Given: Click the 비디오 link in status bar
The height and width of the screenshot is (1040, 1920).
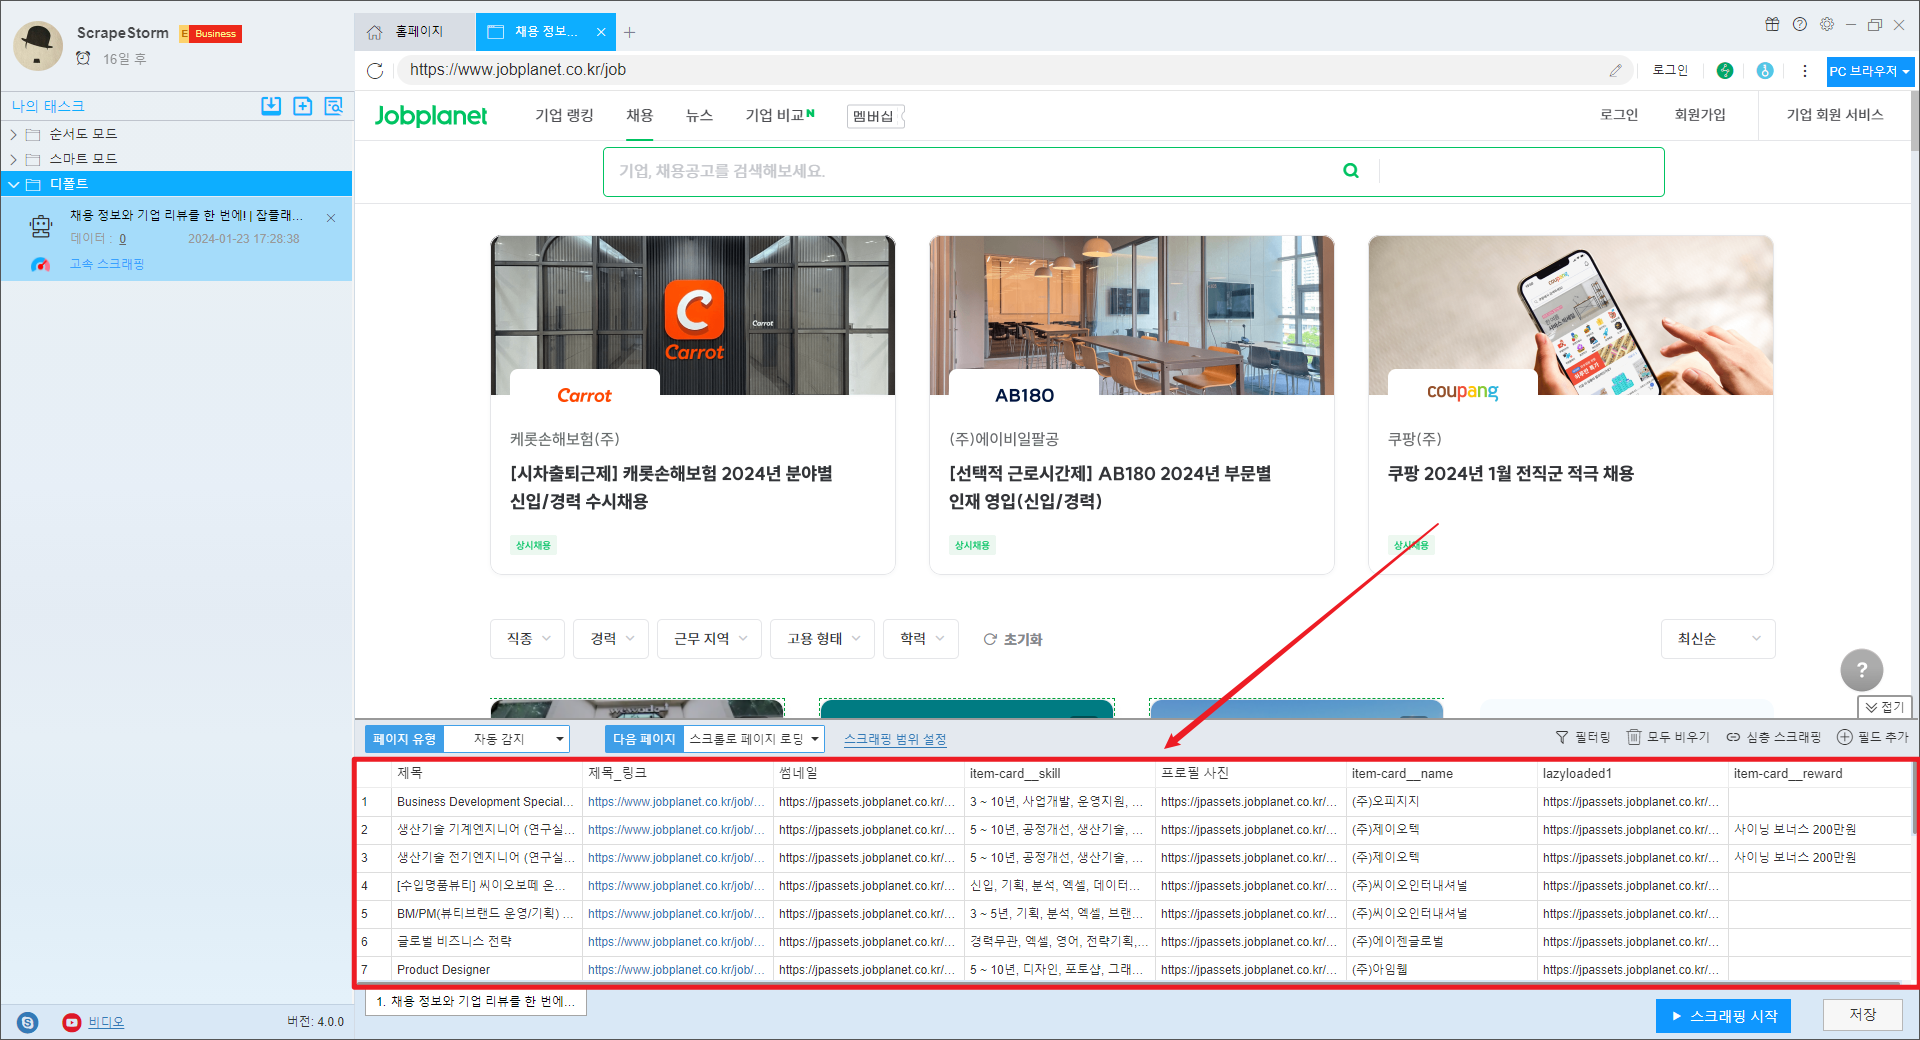Looking at the screenshot, I should [106, 1022].
